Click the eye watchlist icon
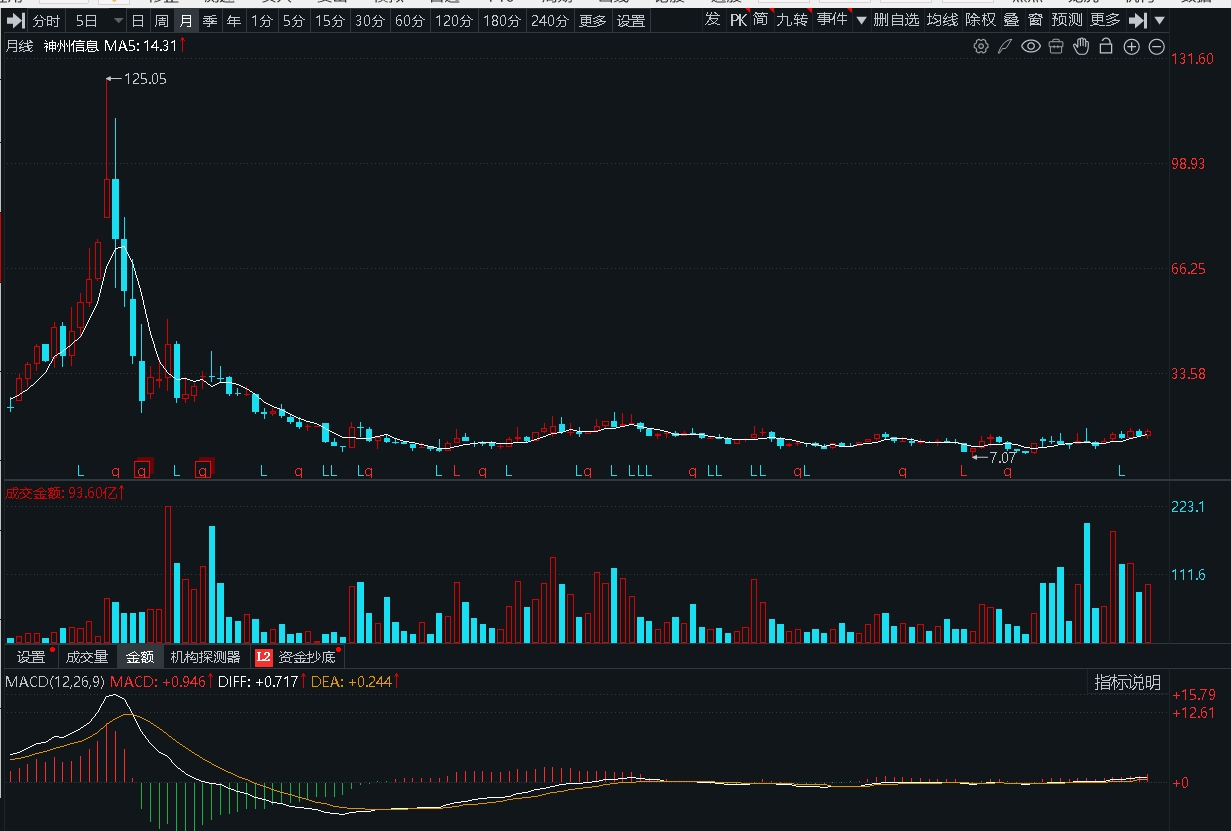Screen dimensions: 1231x831 pyautogui.click(x=1030, y=46)
